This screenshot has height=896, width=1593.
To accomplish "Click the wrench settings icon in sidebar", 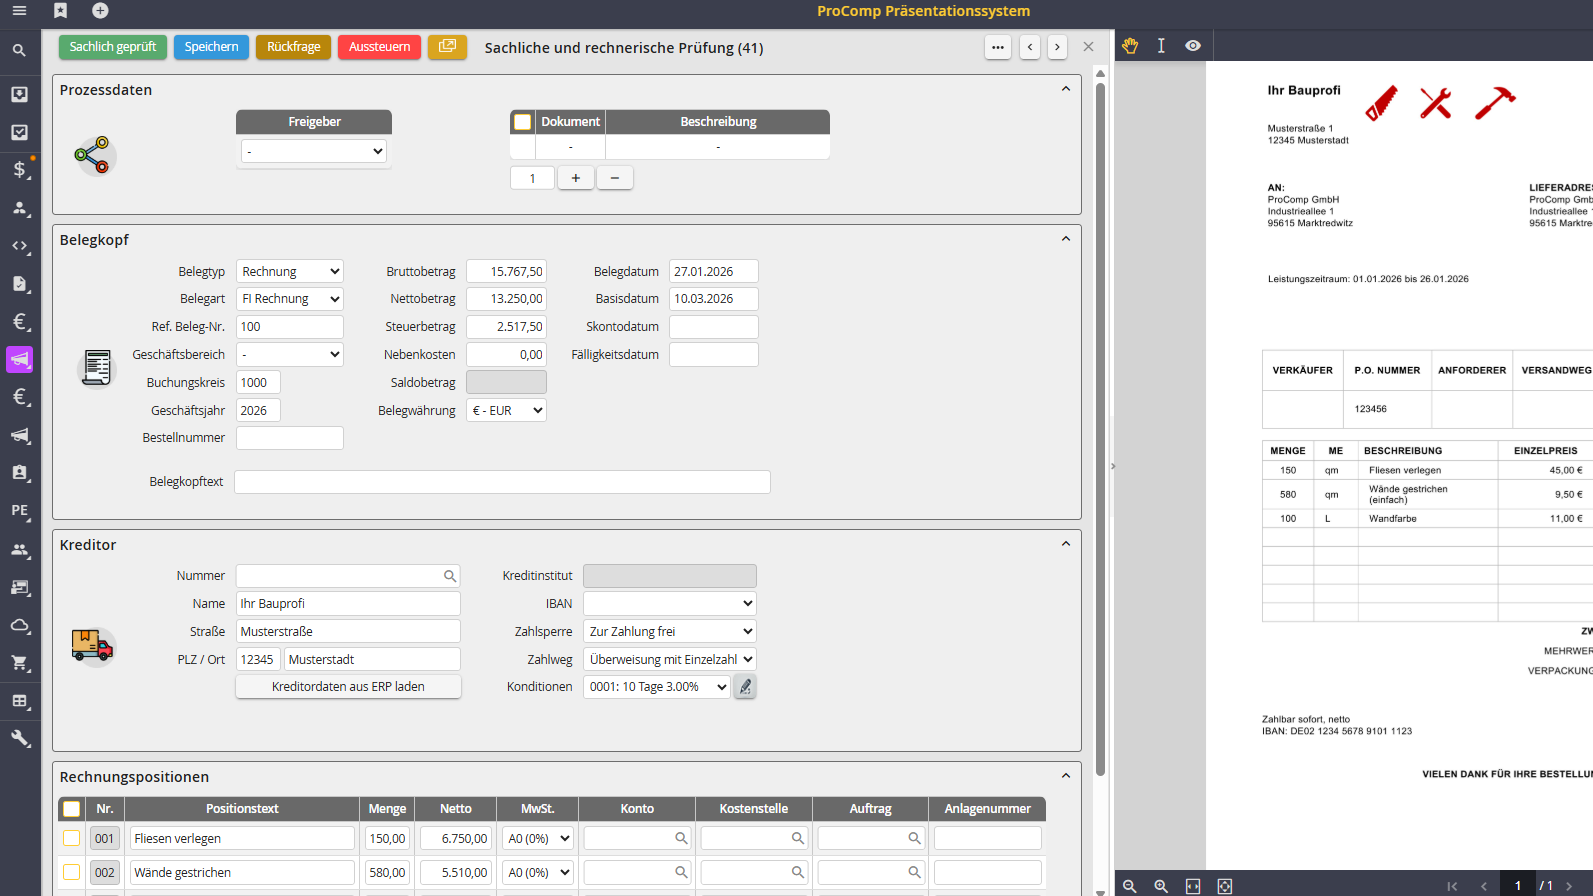I will pyautogui.click(x=19, y=739).
